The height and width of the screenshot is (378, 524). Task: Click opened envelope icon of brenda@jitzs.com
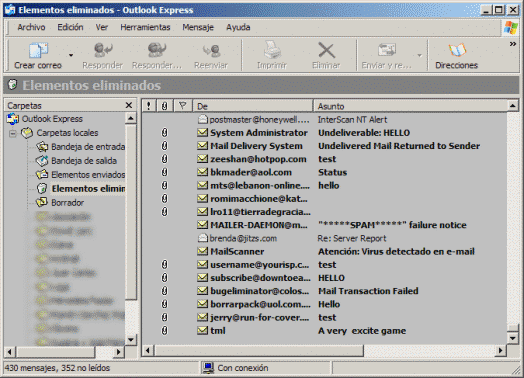click(x=203, y=238)
